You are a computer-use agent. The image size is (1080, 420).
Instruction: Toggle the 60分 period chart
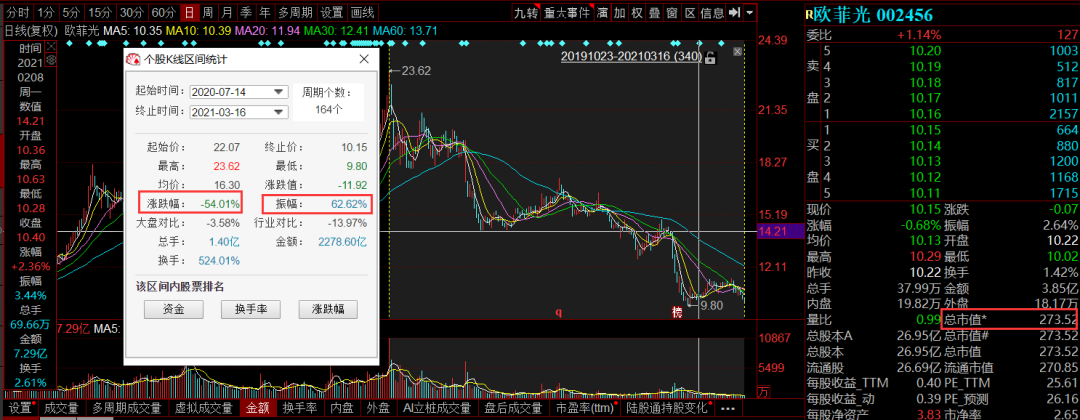163,12
